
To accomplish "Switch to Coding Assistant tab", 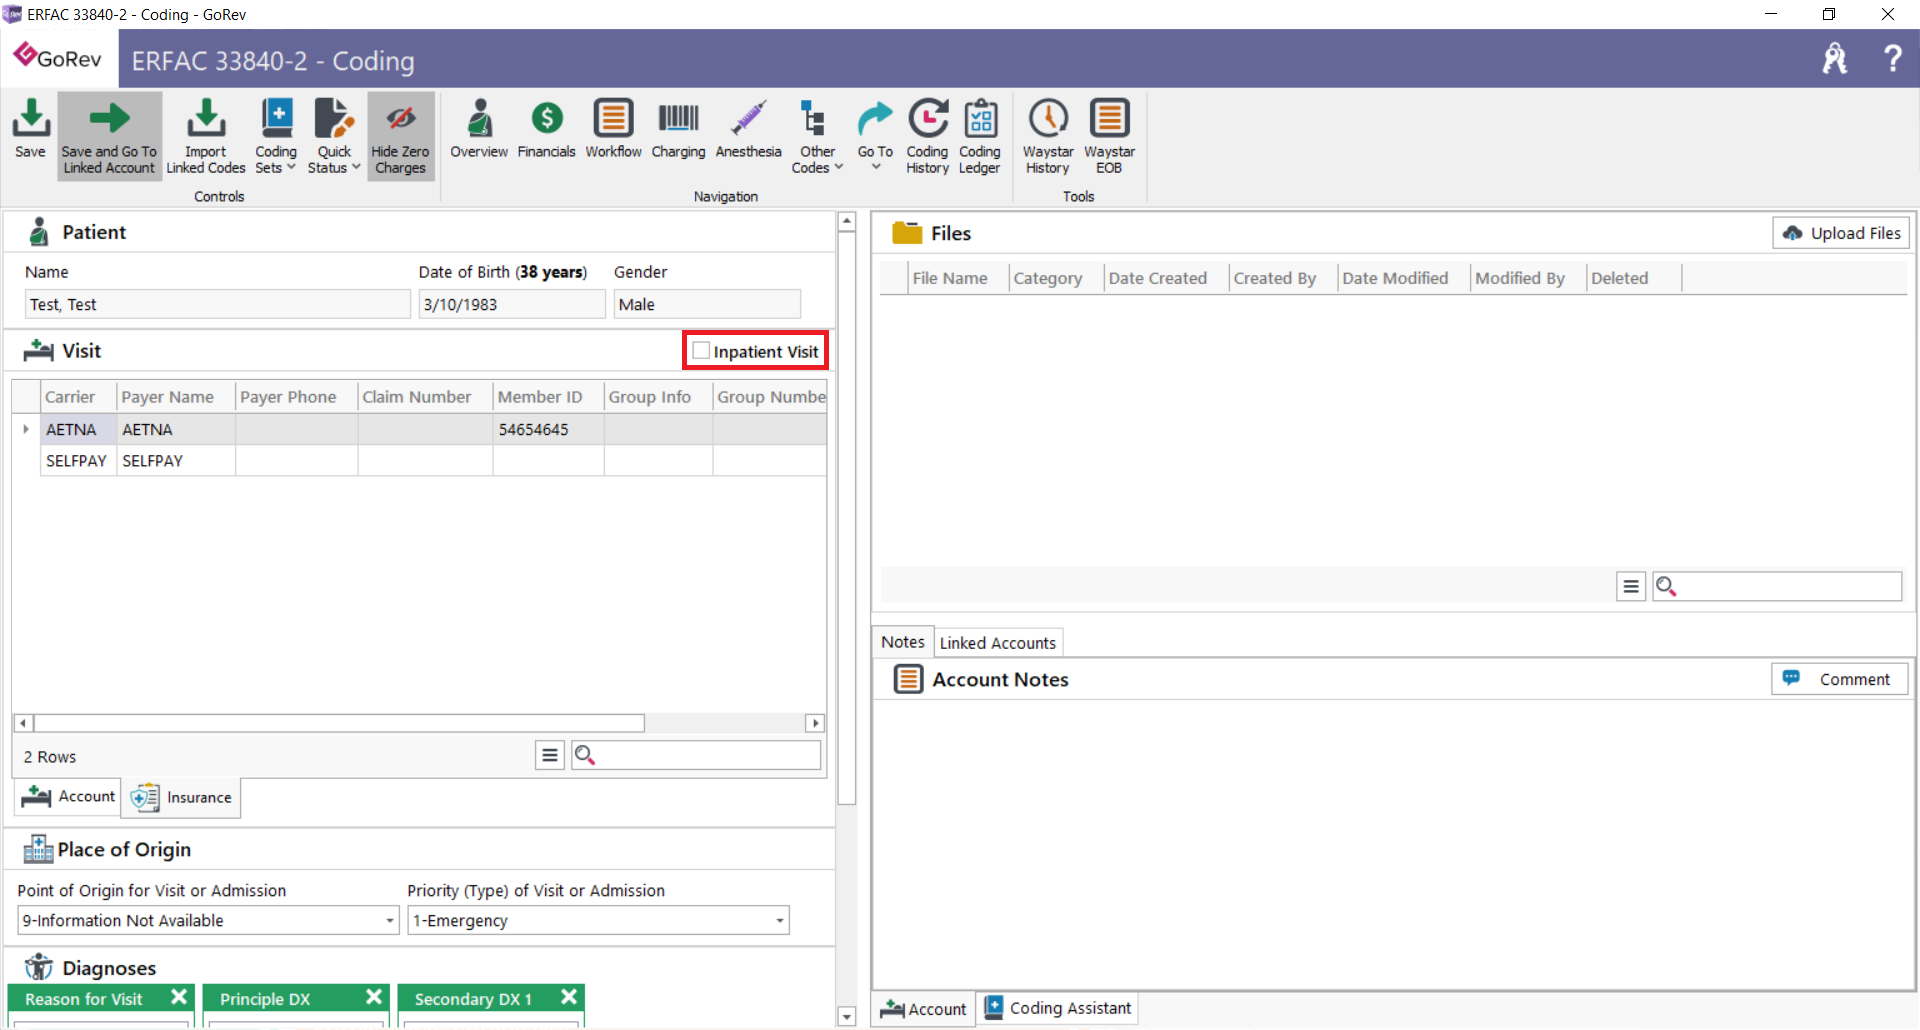I will (1059, 1008).
